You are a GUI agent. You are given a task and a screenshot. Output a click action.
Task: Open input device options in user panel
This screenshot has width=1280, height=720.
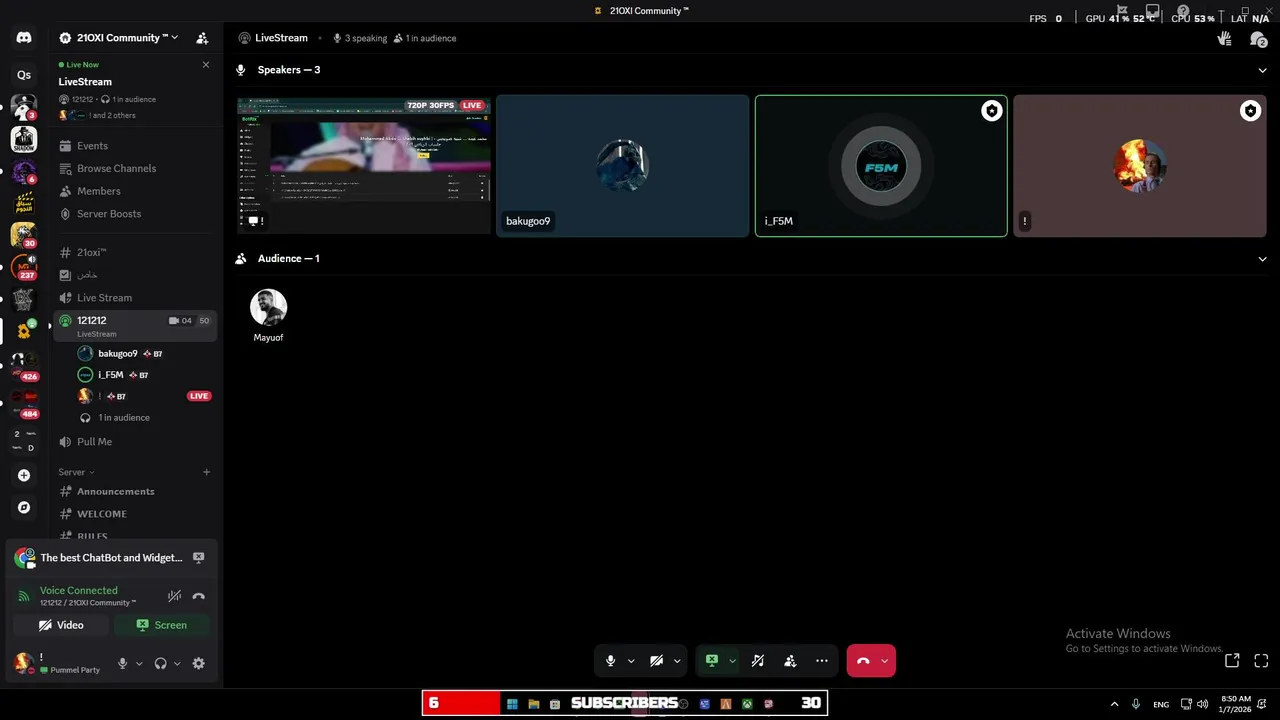tap(139, 663)
